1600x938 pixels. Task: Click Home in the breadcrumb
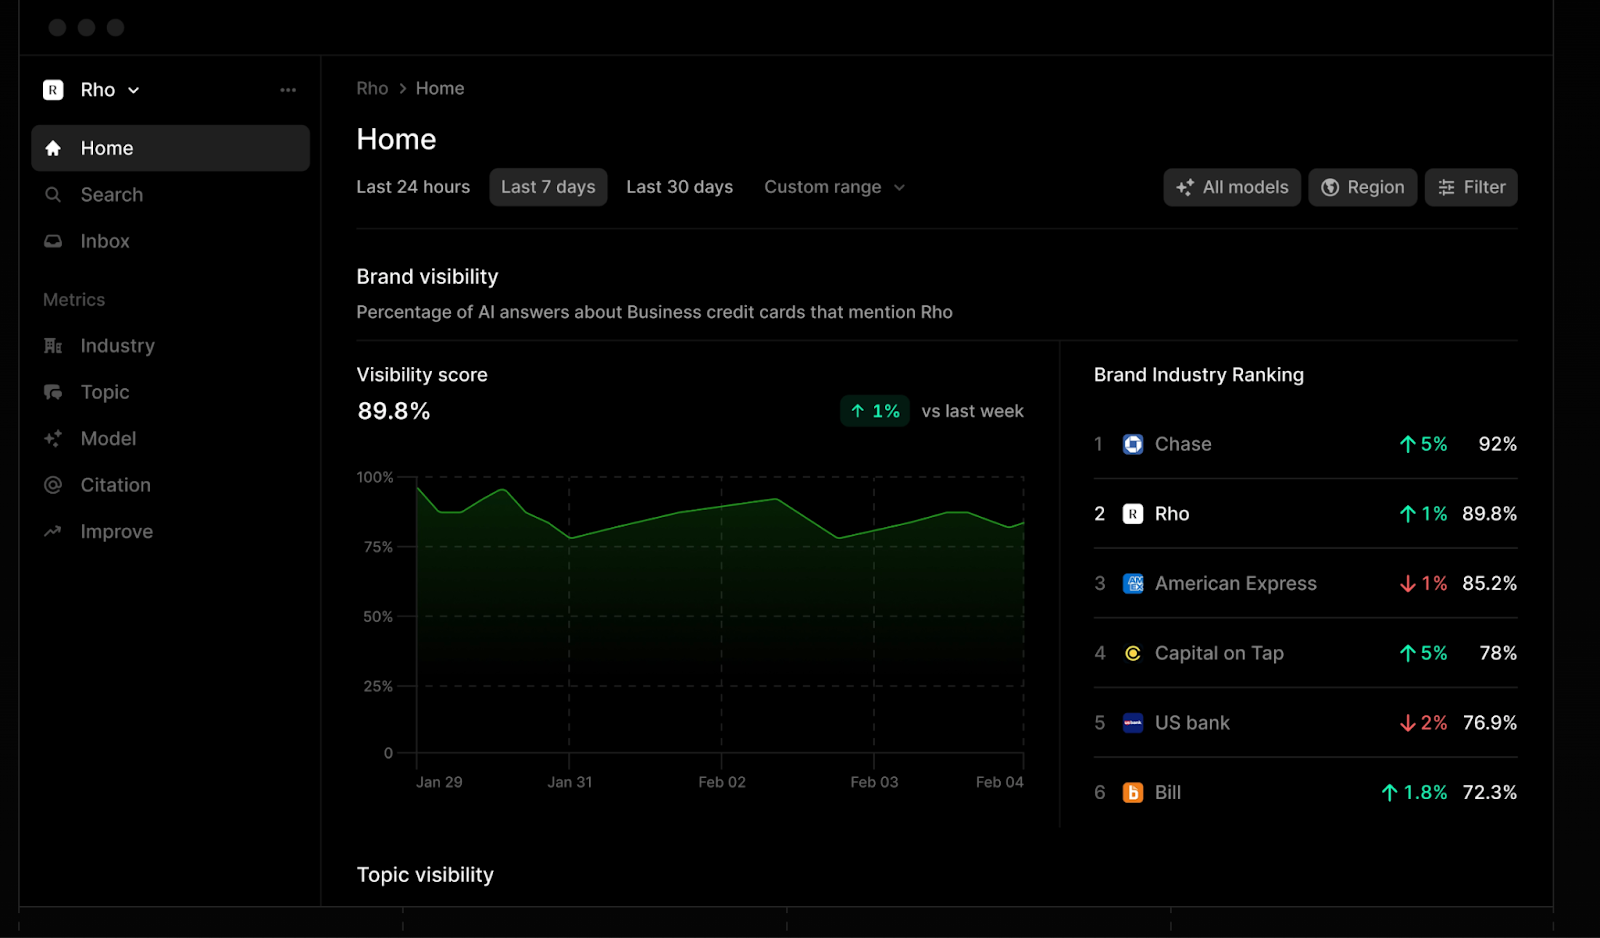pyautogui.click(x=439, y=88)
